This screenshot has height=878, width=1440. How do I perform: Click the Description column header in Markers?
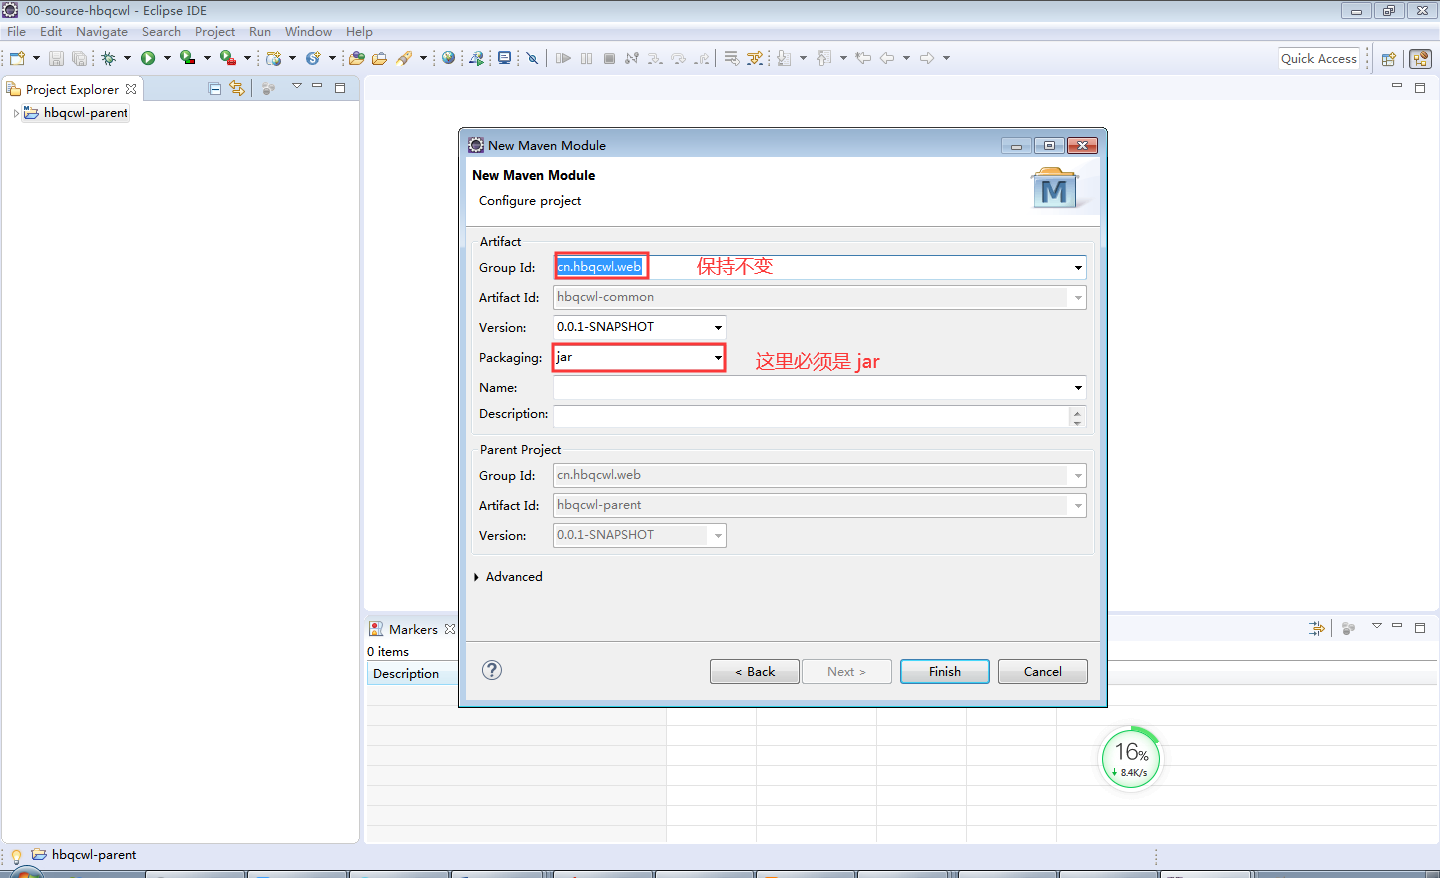412,674
